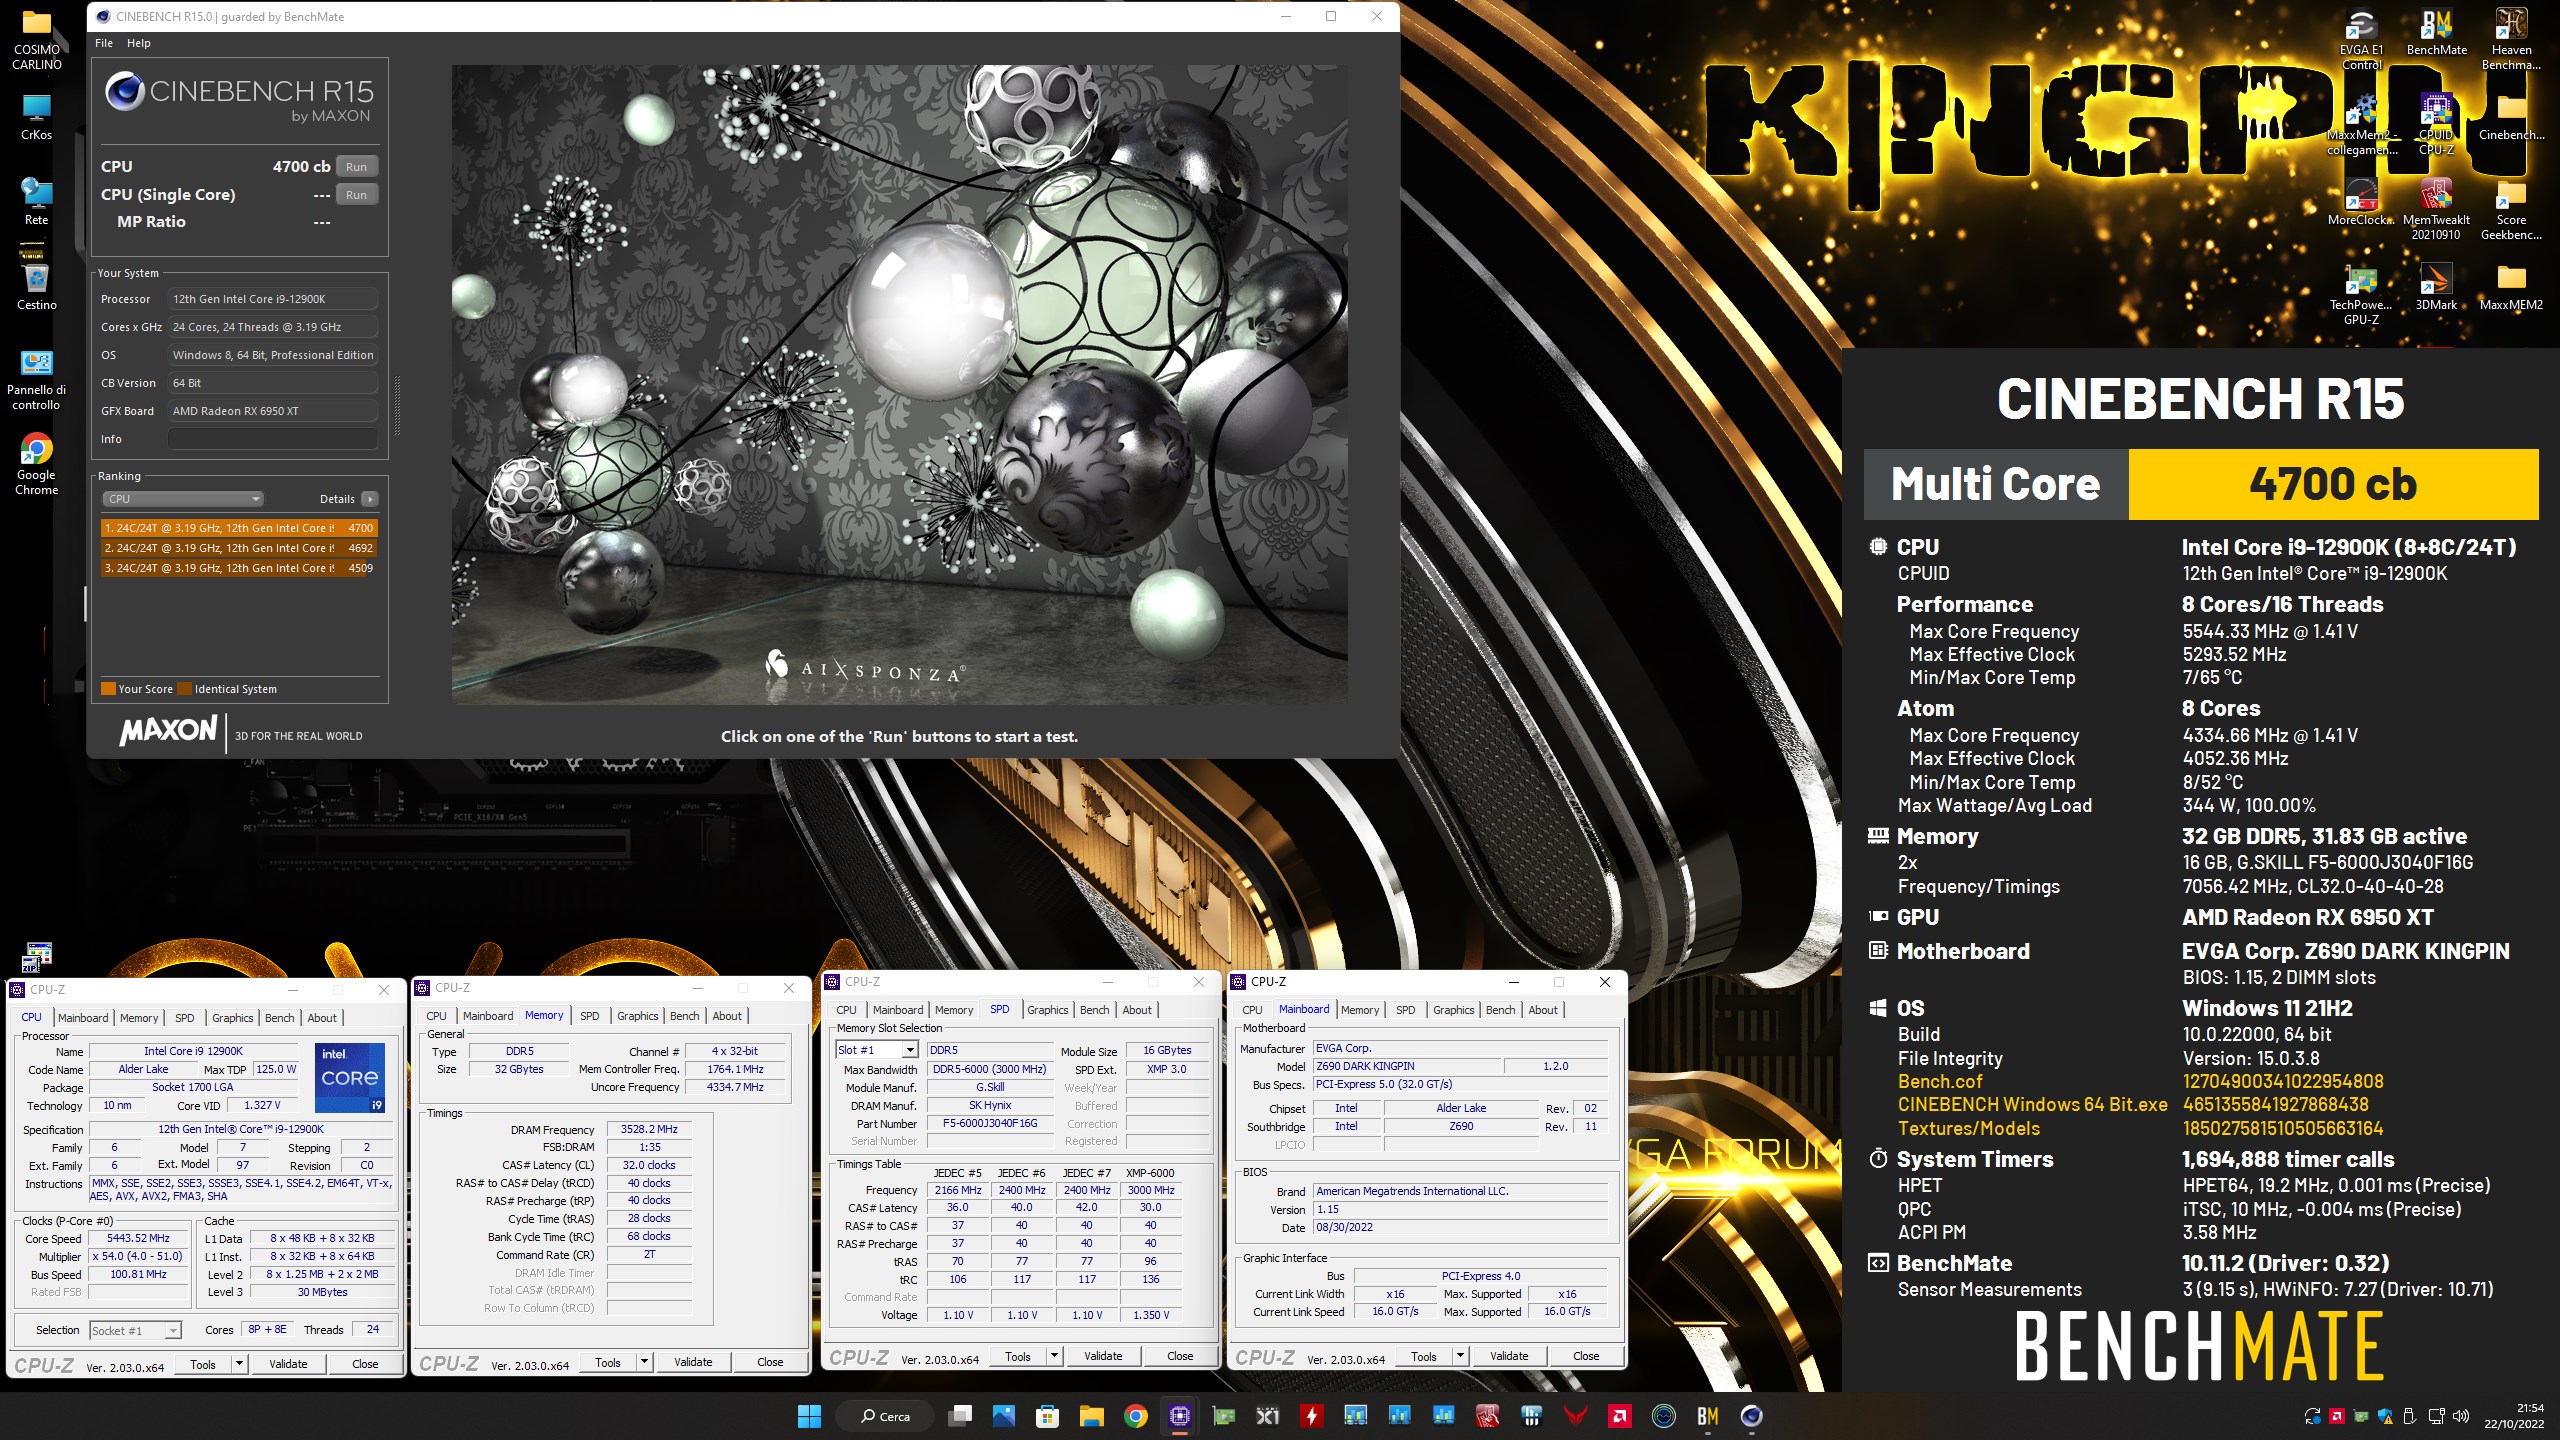Select top ranking entry scoring 4700
The image size is (2560, 1440).
pyautogui.click(x=238, y=528)
